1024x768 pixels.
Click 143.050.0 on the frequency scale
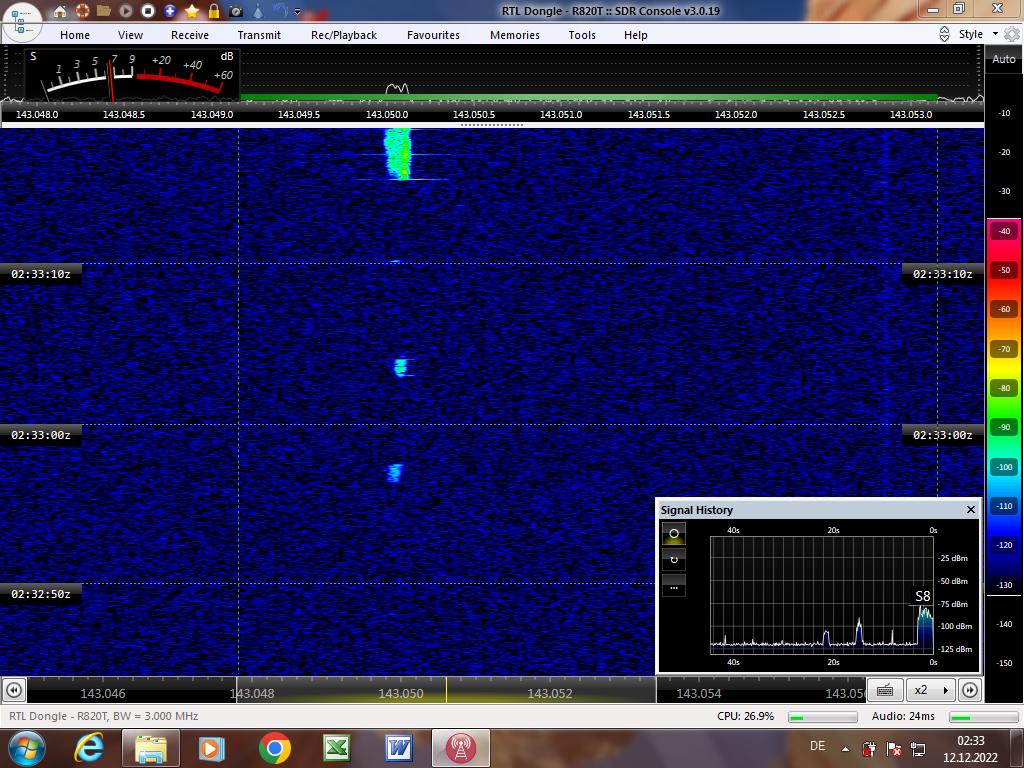(x=387, y=114)
